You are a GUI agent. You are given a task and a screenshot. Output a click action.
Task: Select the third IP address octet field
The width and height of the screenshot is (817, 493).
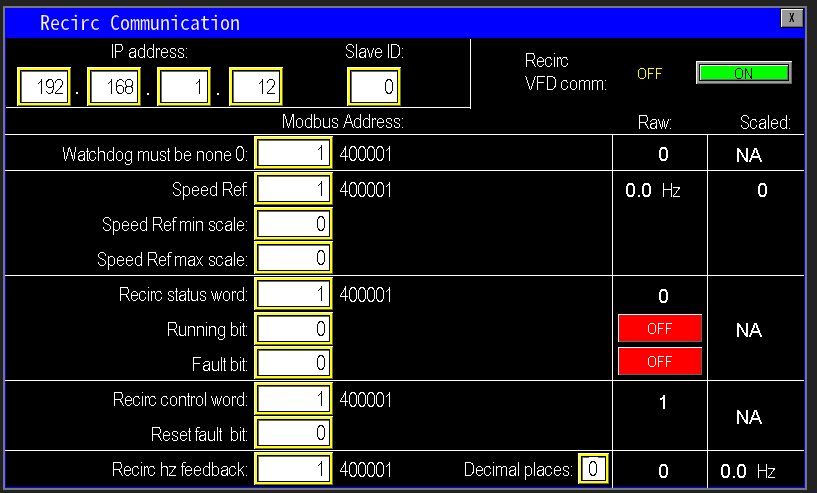(185, 87)
